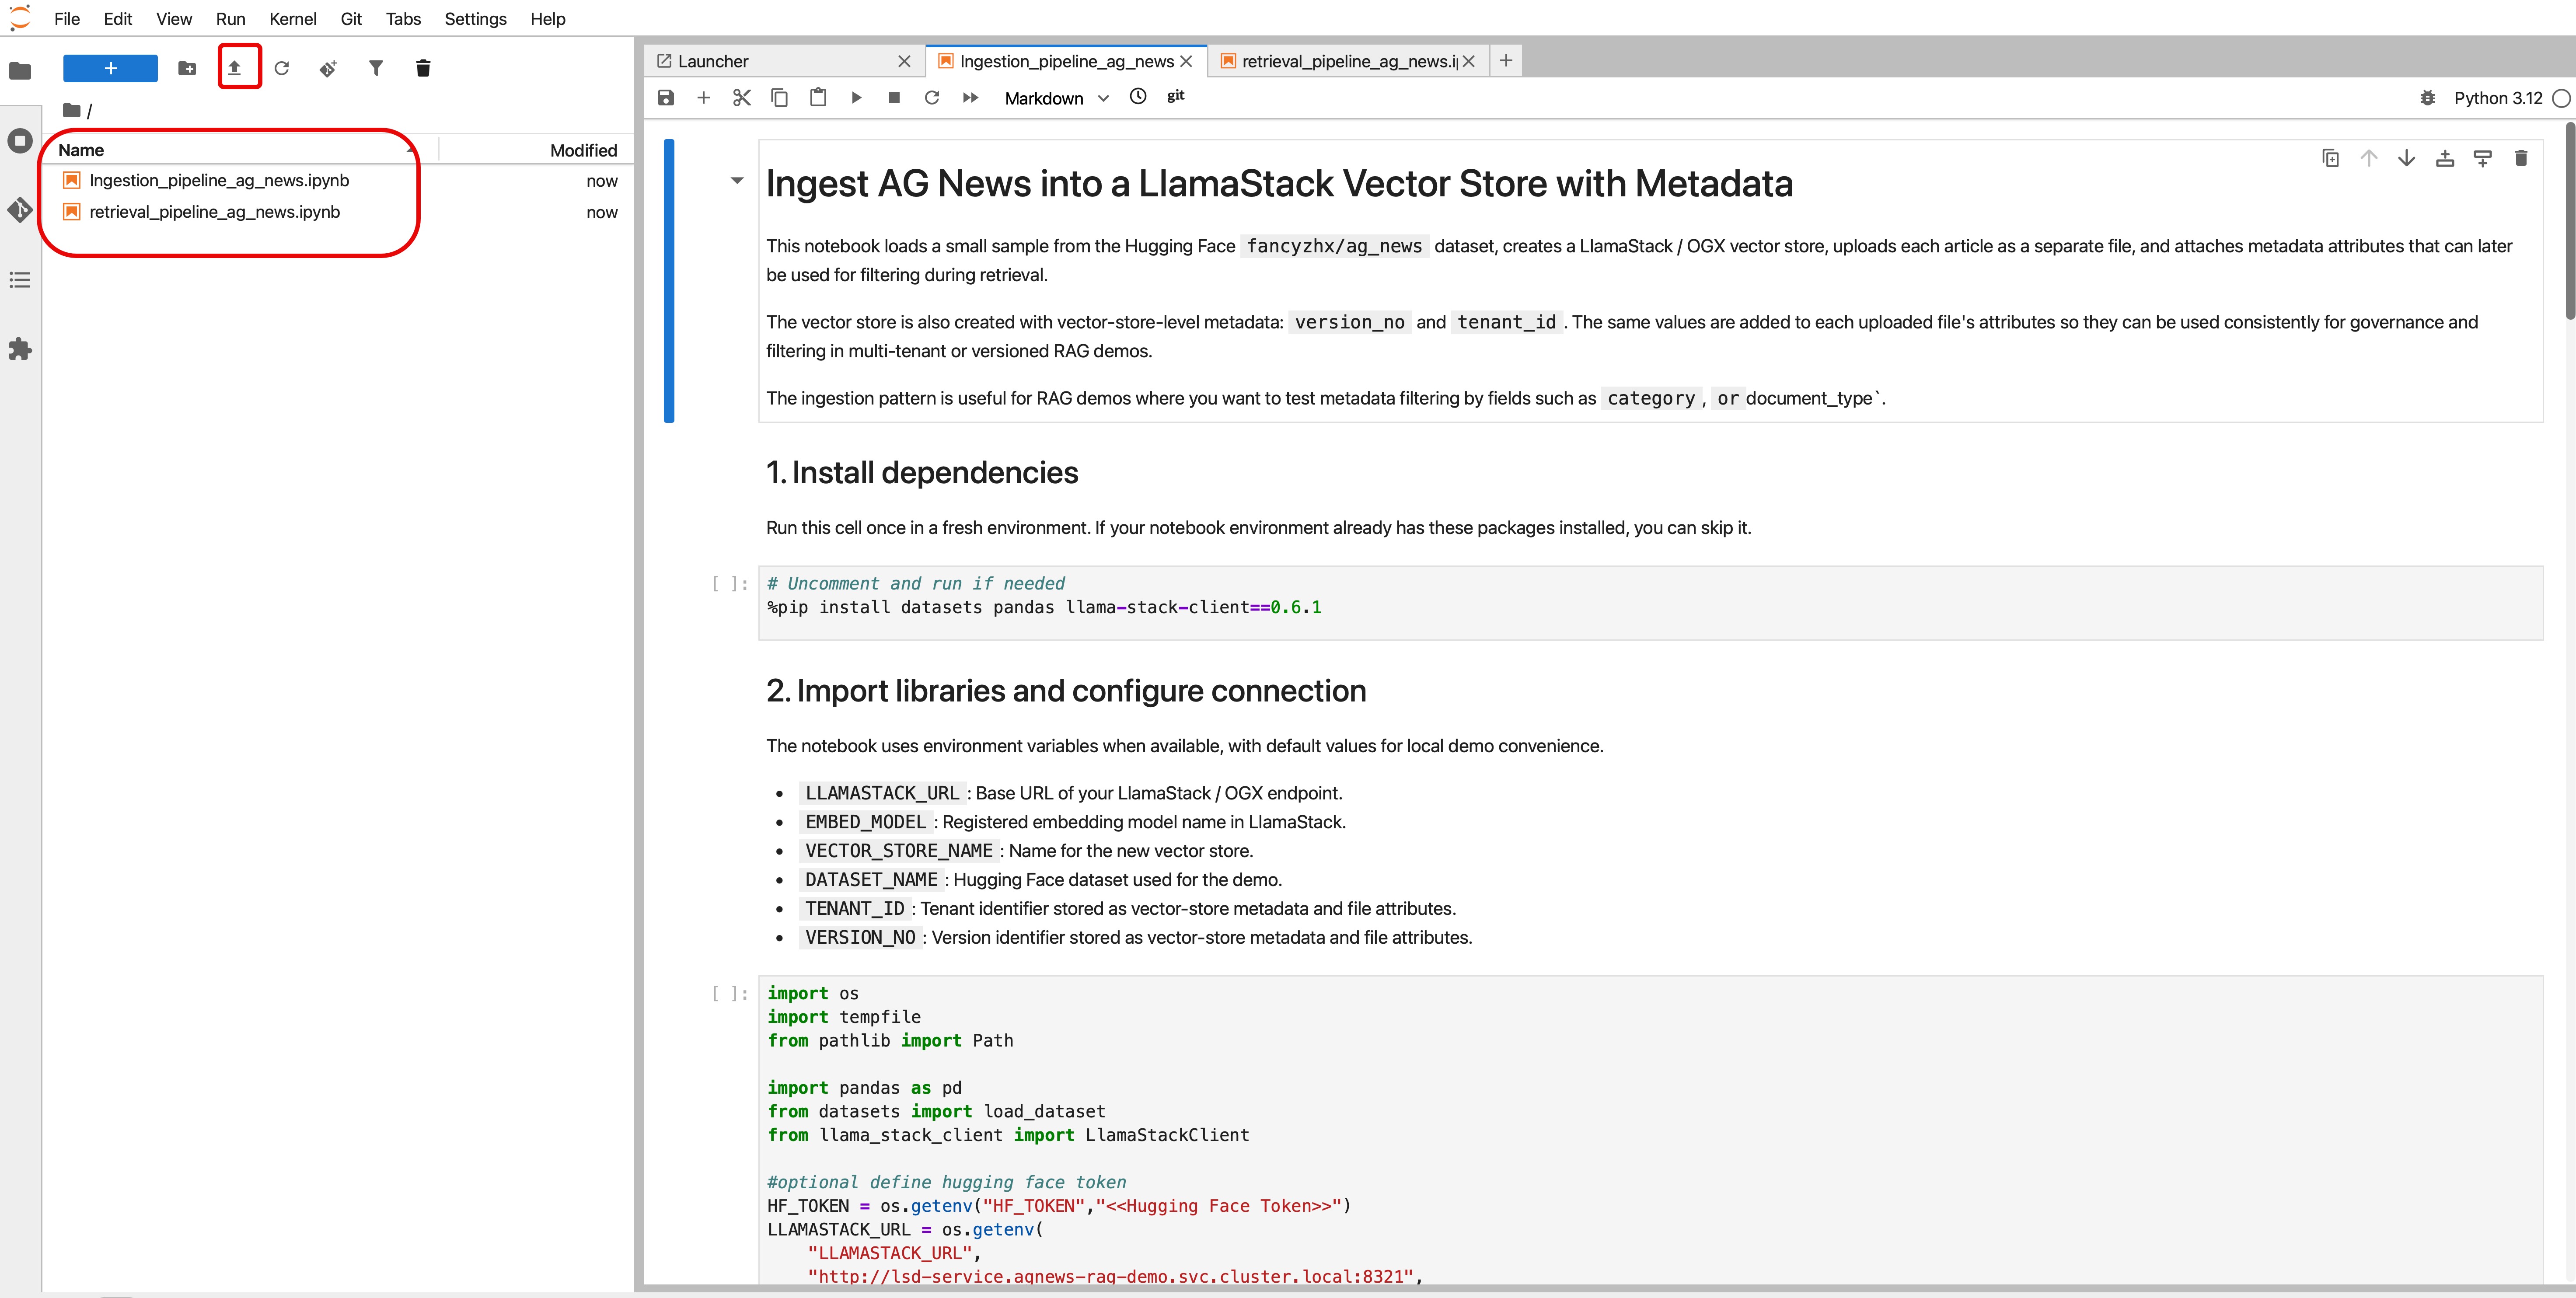Run the selected cell
The image size is (2576, 1298).
[x=856, y=97]
